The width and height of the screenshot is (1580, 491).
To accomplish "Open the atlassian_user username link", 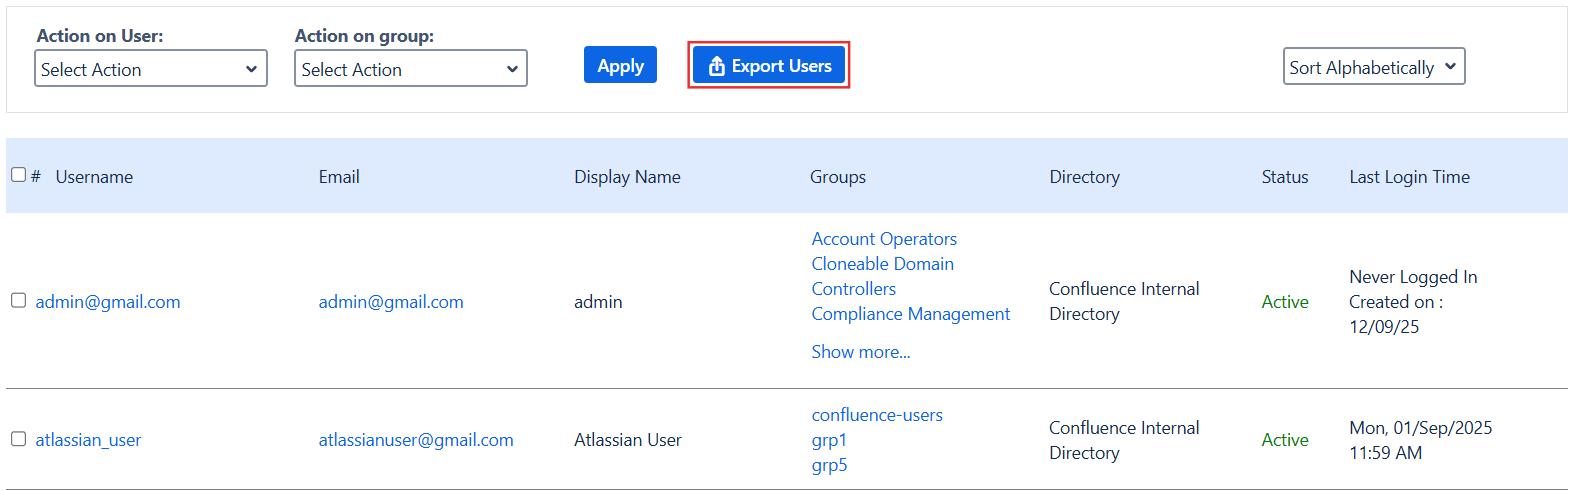I will 88,440.
